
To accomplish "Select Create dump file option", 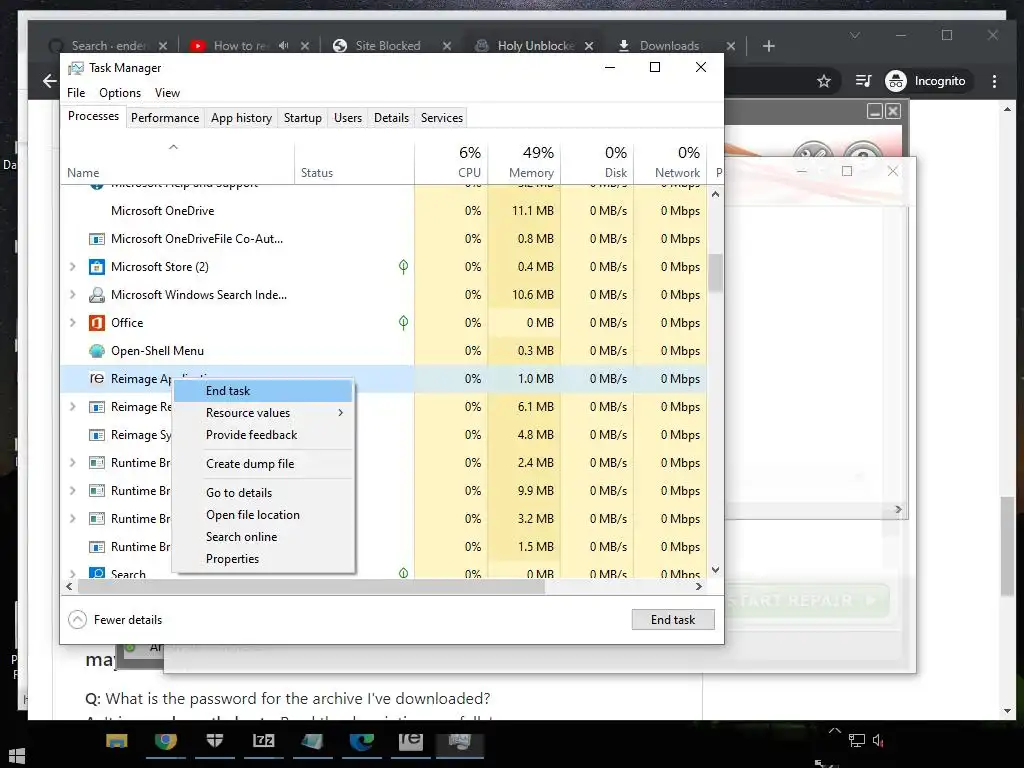I will pyautogui.click(x=263, y=464).
